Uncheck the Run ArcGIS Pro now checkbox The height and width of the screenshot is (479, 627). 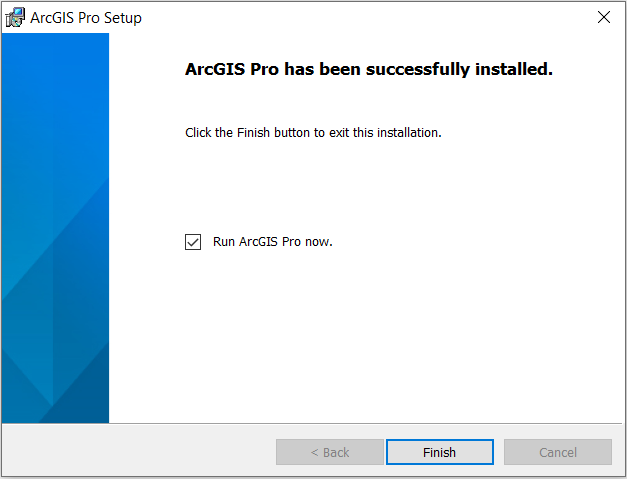(193, 242)
